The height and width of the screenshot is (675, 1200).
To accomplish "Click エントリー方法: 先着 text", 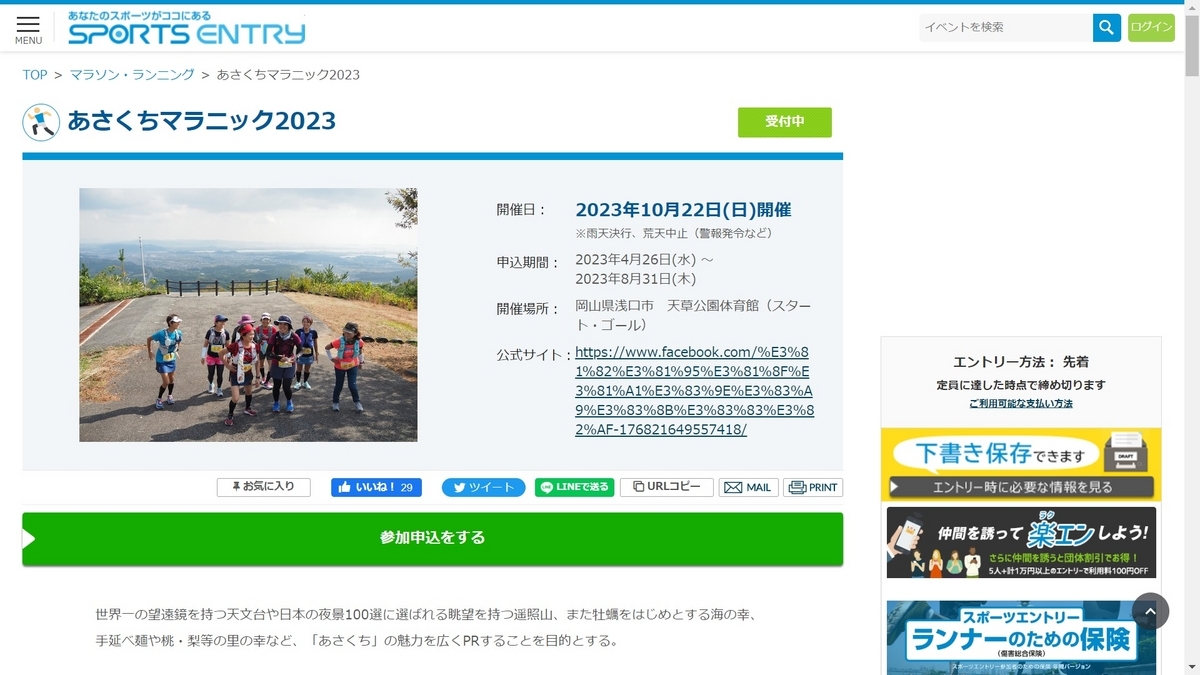I will click(1021, 362).
